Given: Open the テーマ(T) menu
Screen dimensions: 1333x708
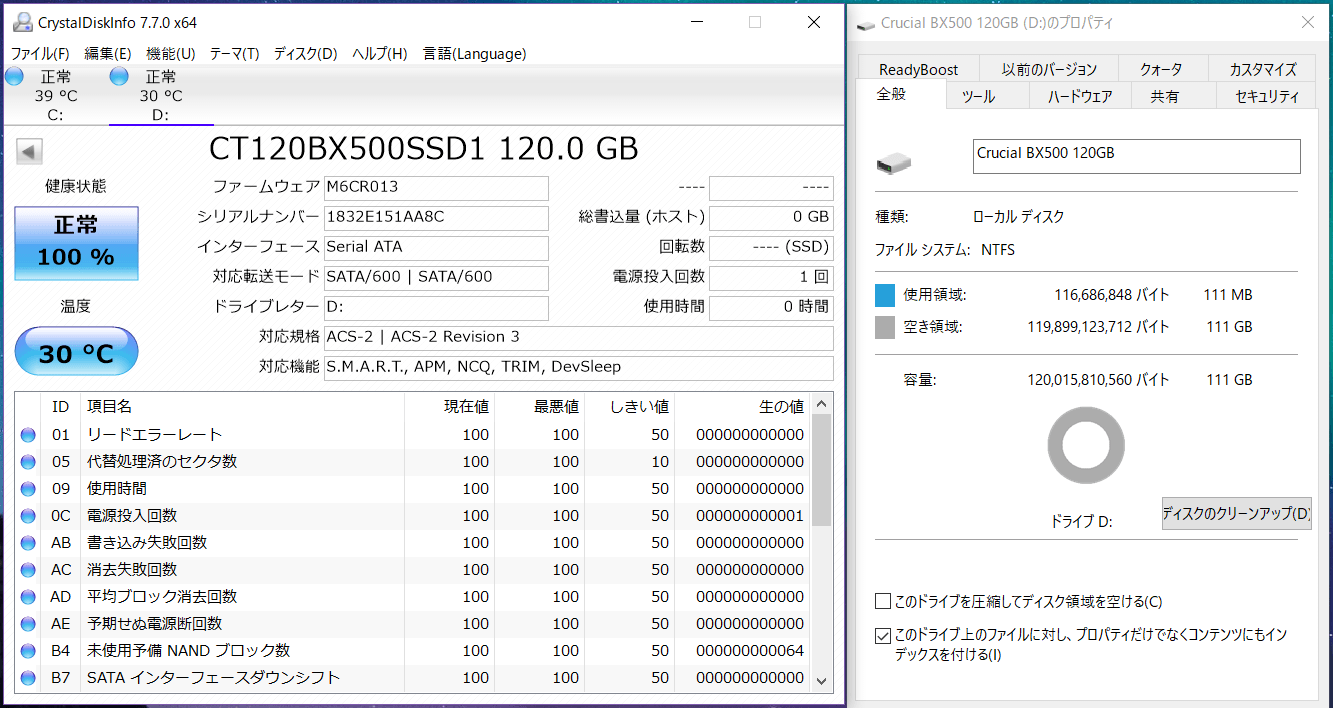Looking at the screenshot, I should pos(235,54).
